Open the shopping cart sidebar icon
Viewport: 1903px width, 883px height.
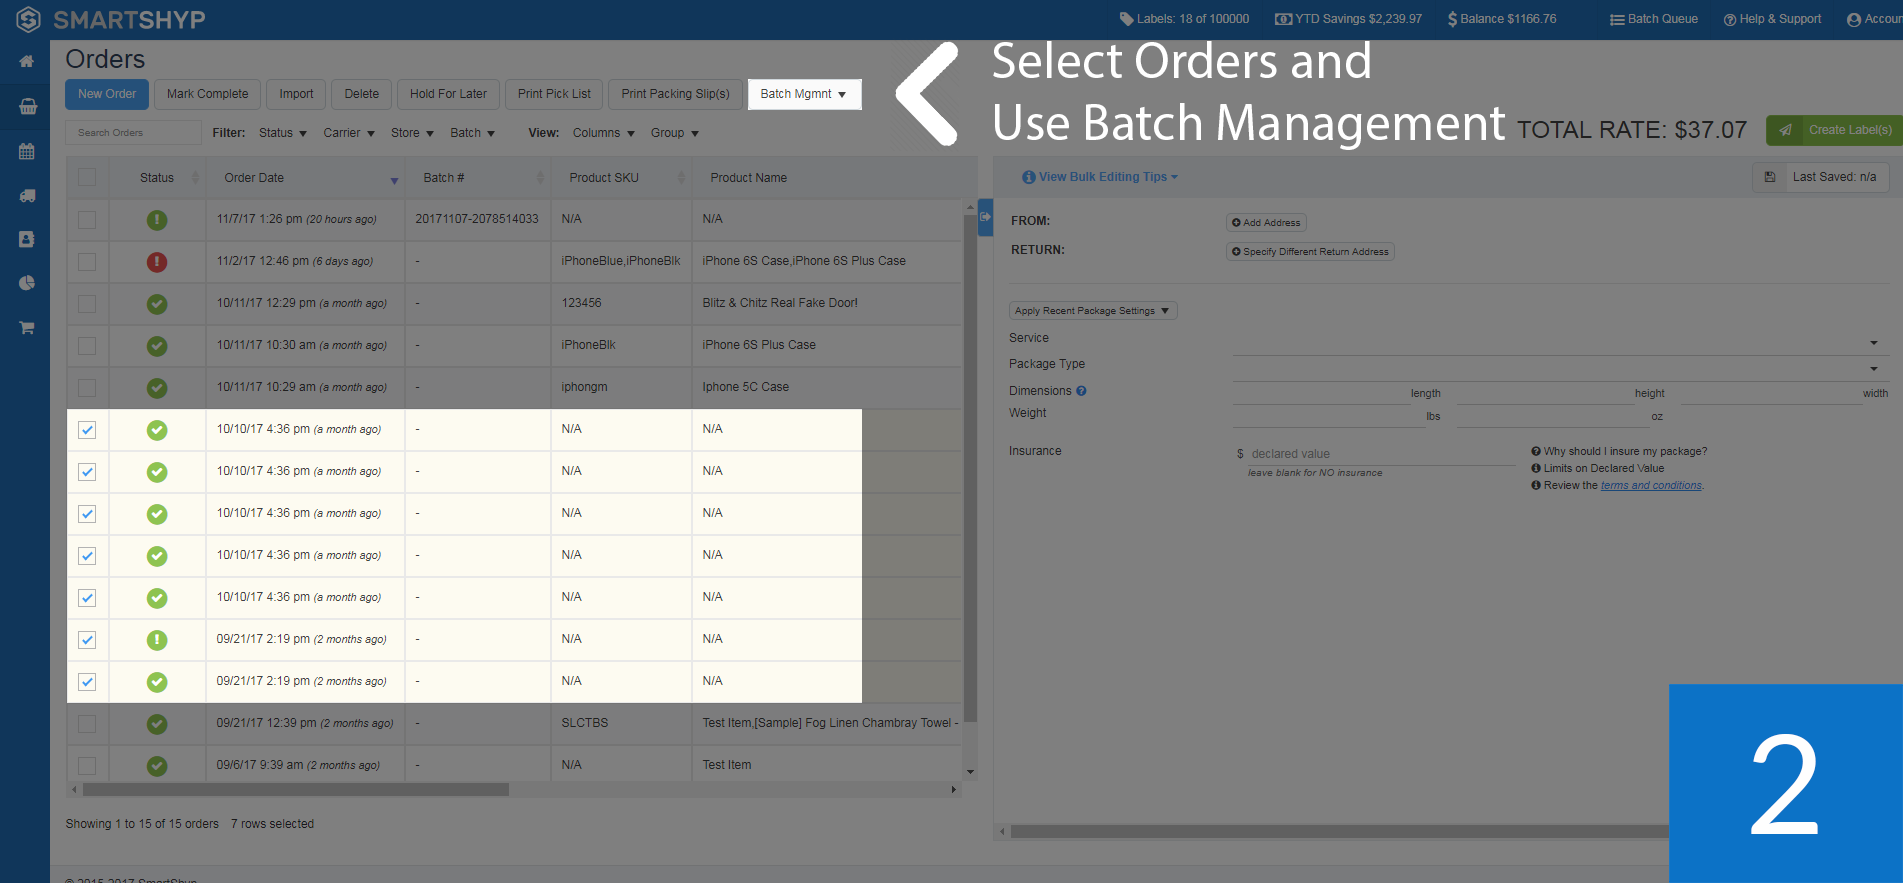coord(27,327)
